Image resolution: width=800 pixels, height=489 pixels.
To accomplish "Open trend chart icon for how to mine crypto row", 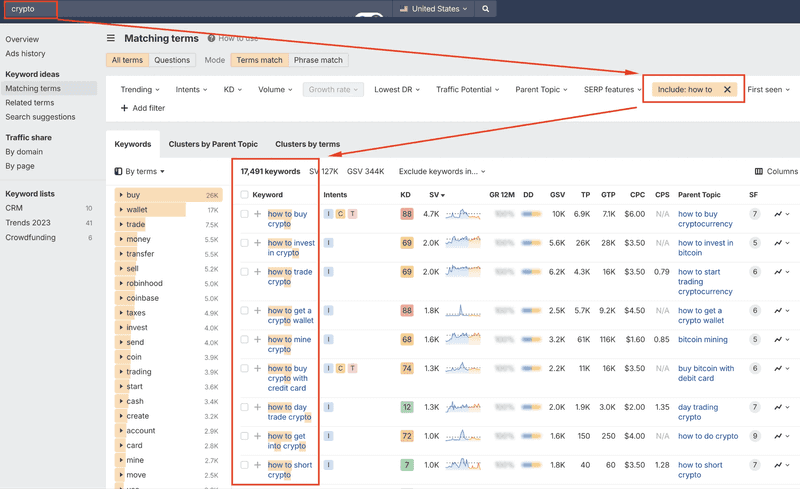I will (778, 339).
